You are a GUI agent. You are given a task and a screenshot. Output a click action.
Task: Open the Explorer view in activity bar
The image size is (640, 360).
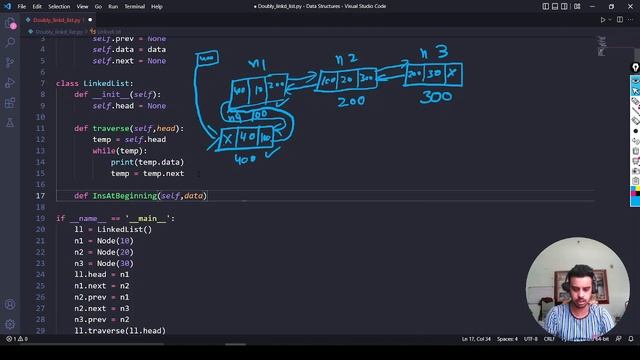pyautogui.click(x=10, y=23)
